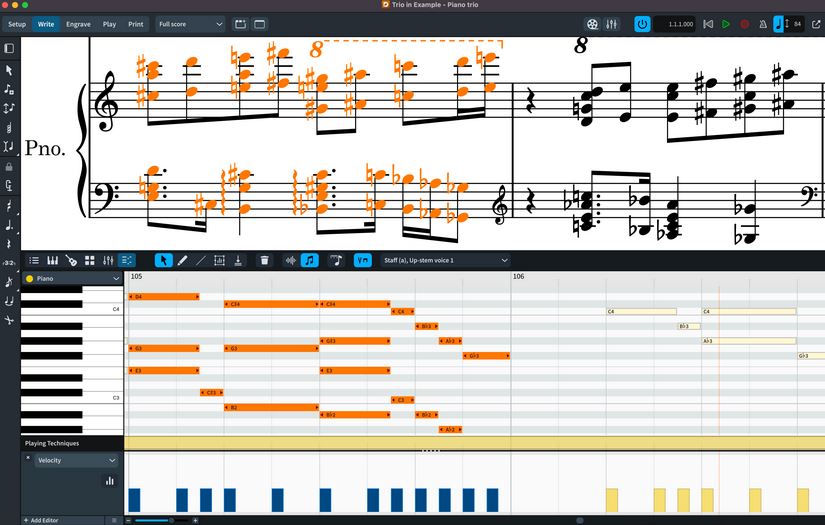Open the Play mode tab

(109, 24)
